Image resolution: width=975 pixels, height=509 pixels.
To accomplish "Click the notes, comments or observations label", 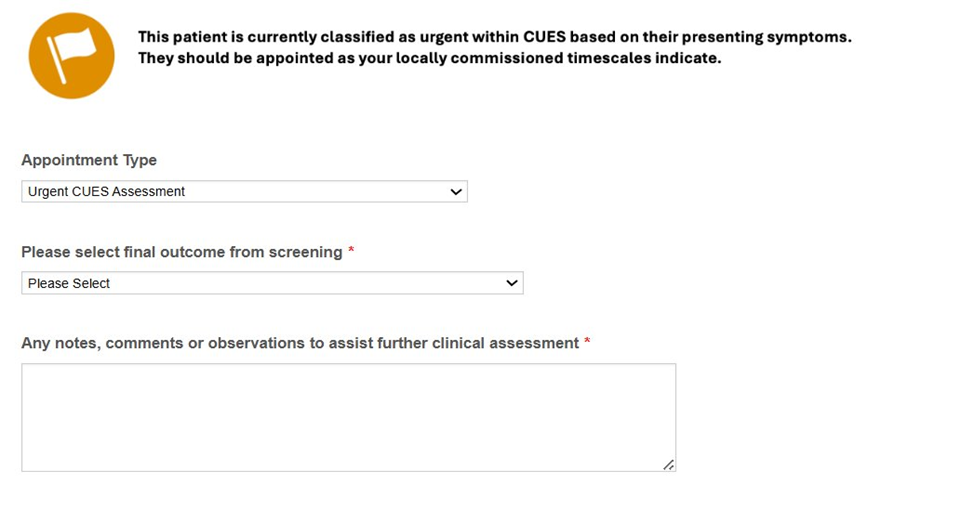I will tap(300, 343).
